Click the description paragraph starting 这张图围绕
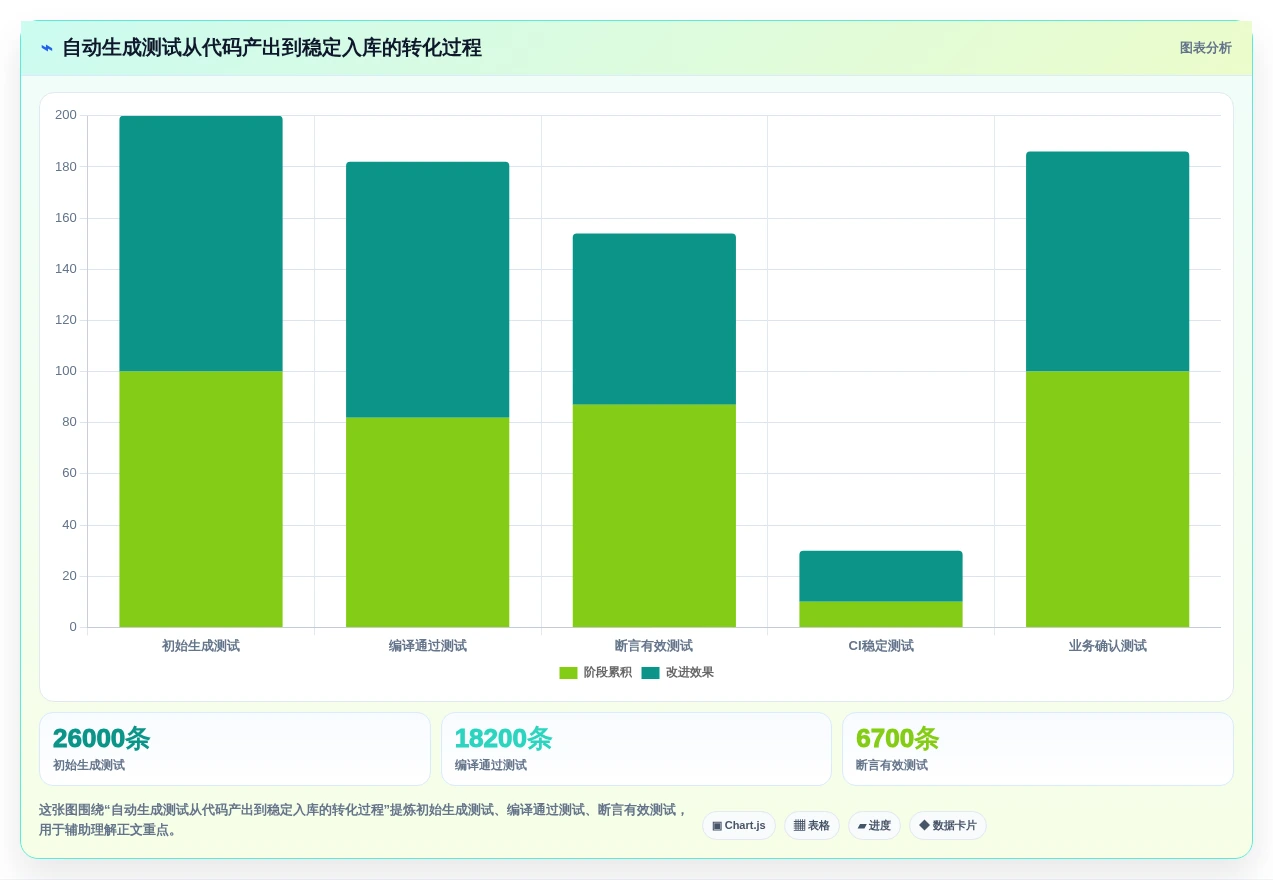 click(363, 820)
